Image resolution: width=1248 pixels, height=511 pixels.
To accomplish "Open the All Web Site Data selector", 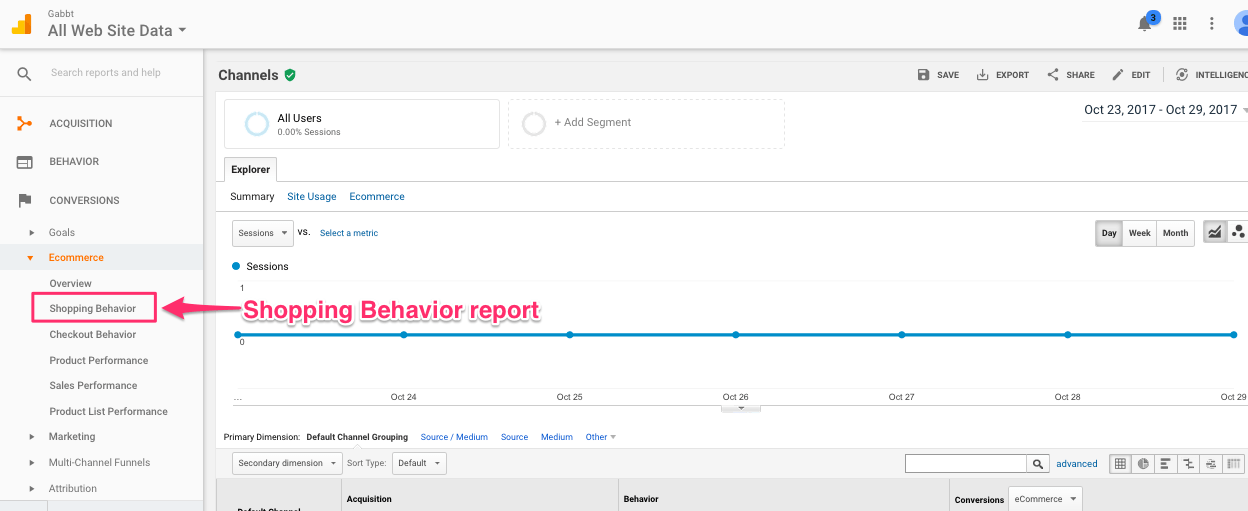I will click(117, 30).
